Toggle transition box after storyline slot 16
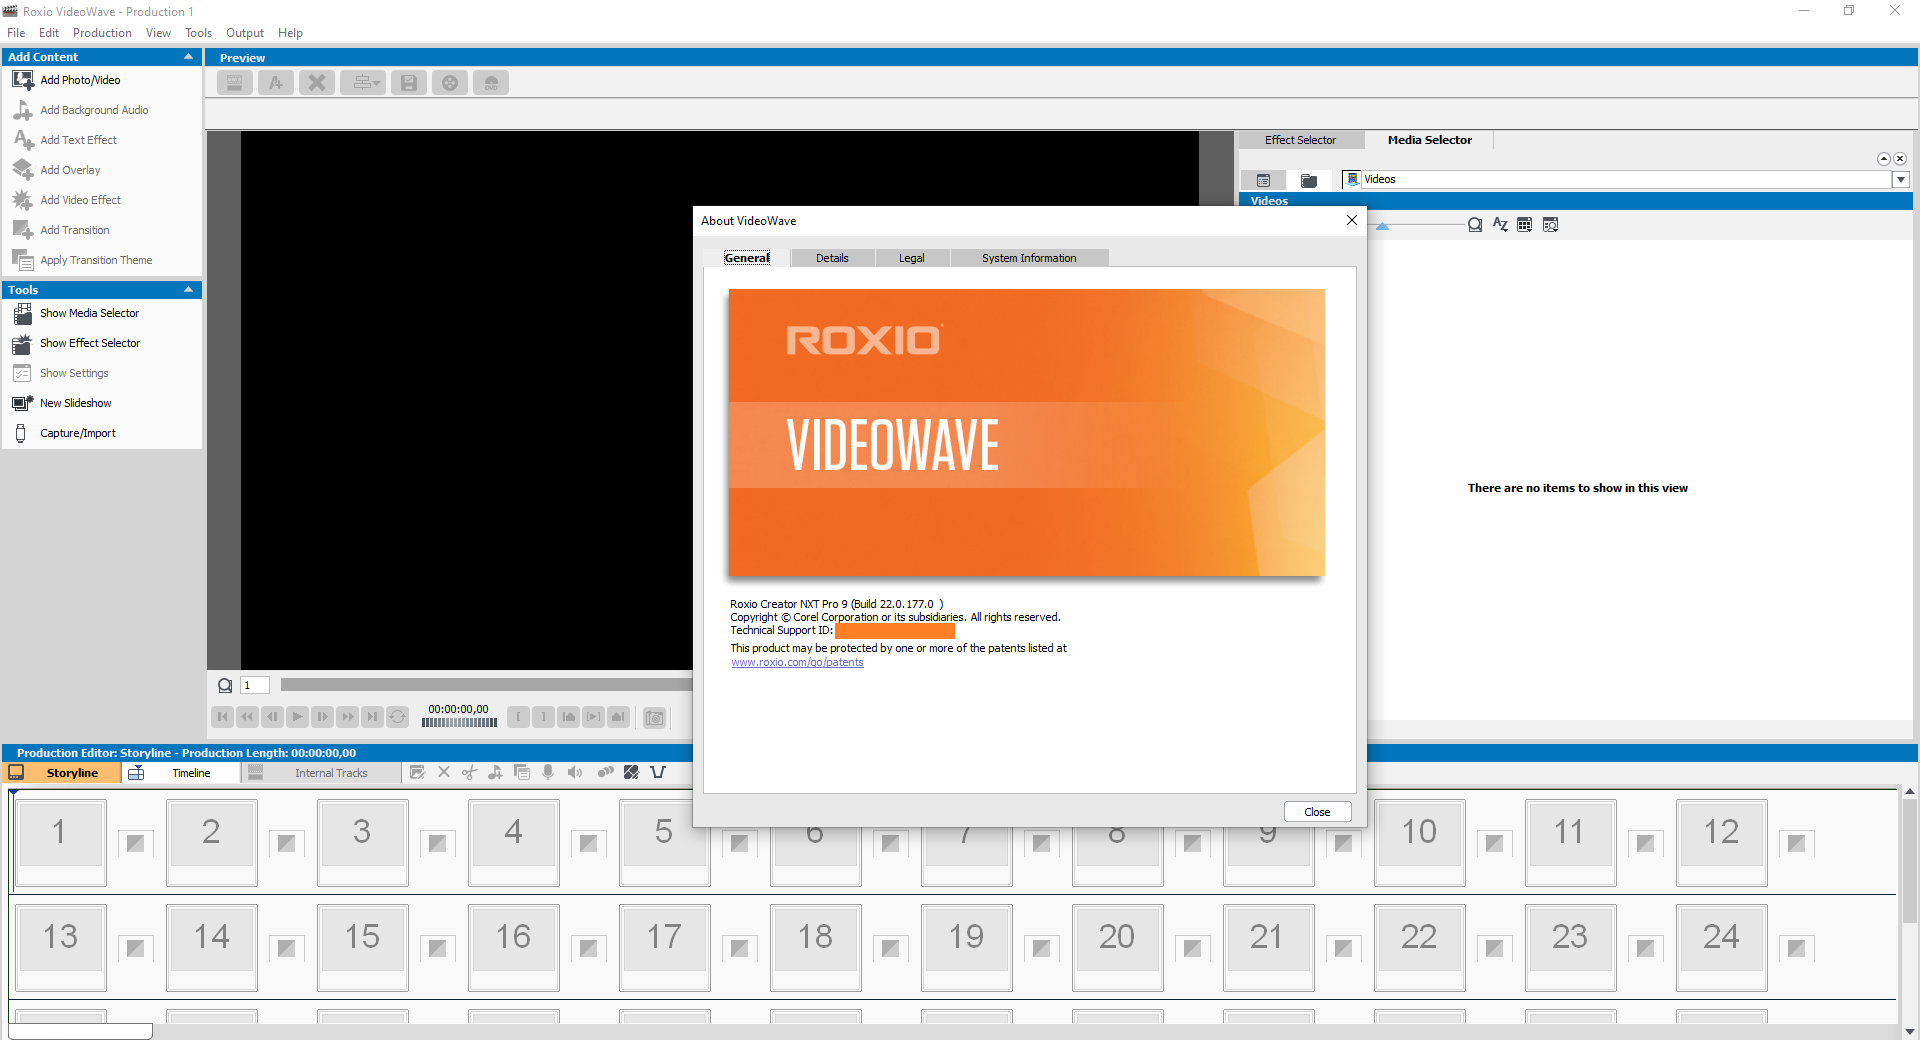The width and height of the screenshot is (1920, 1040). [x=588, y=948]
